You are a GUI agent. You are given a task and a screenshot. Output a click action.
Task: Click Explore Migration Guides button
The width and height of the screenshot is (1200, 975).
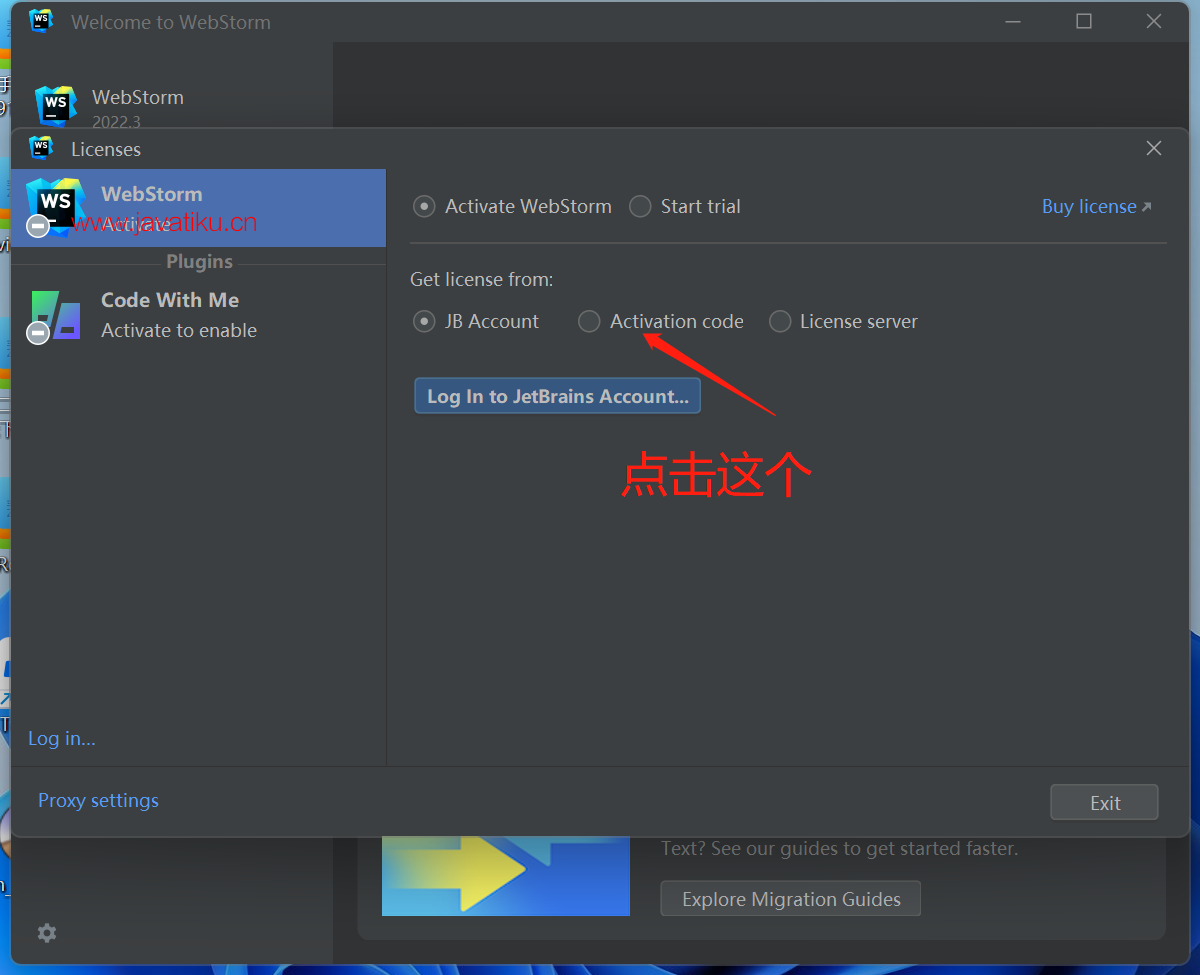coord(791,899)
